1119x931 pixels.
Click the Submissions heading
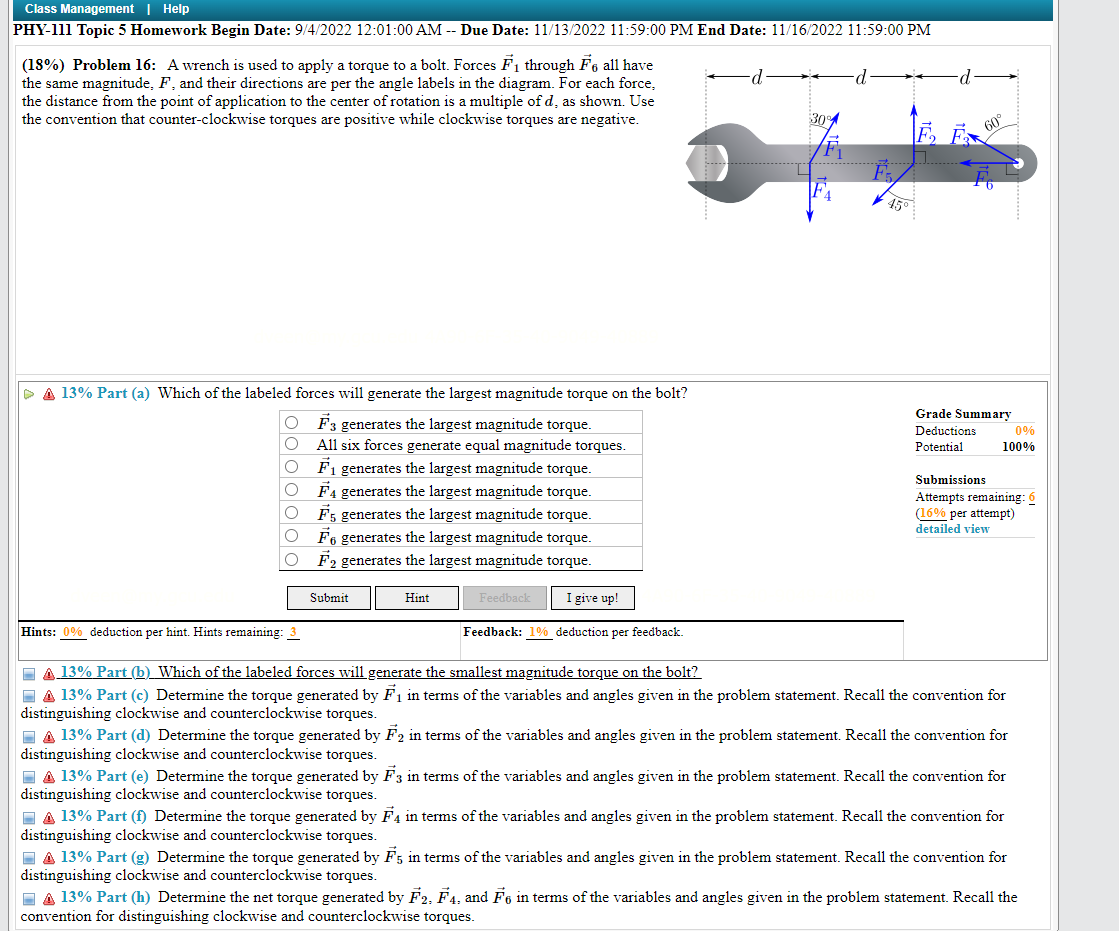point(951,480)
